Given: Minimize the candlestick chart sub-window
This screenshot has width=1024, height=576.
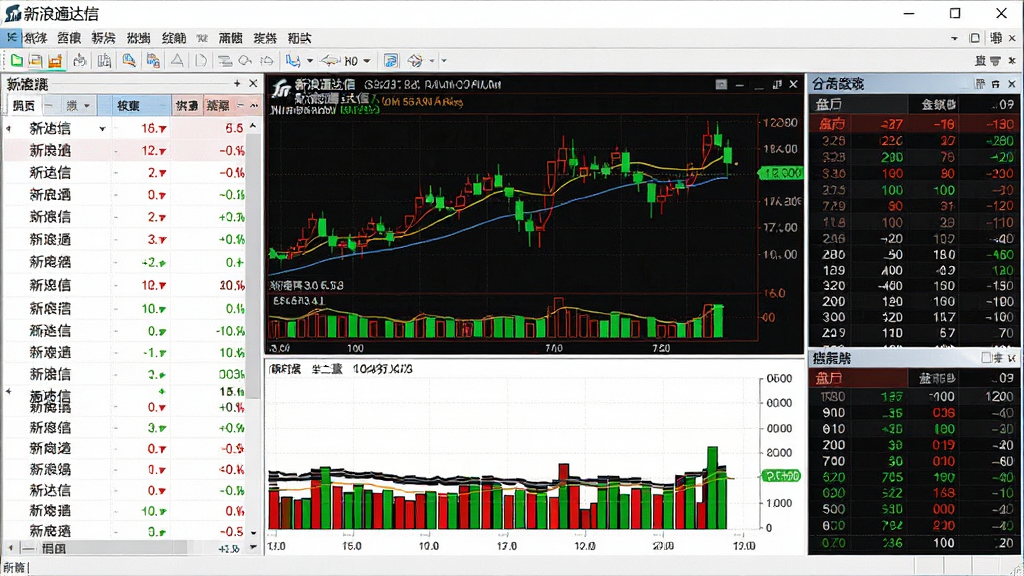Looking at the screenshot, I should point(739,85).
